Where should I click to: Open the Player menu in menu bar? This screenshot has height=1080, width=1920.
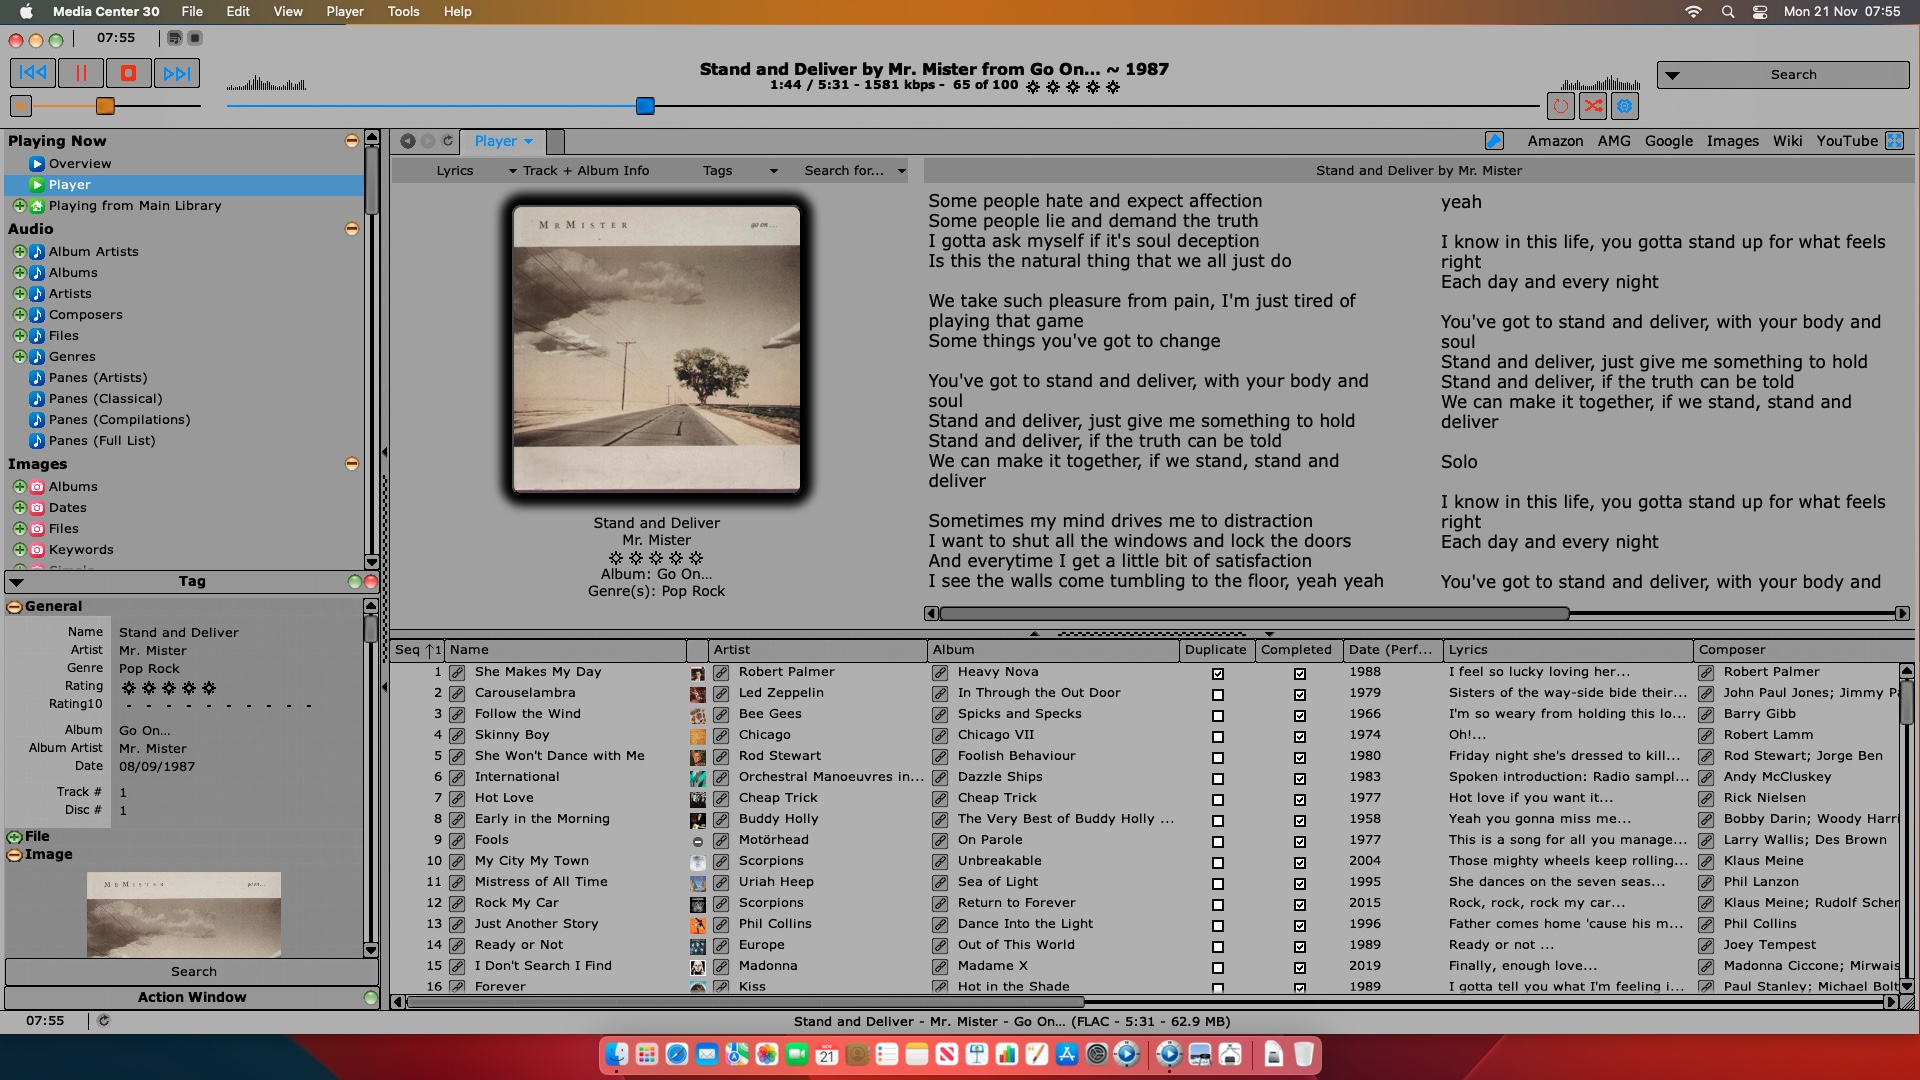345,12
